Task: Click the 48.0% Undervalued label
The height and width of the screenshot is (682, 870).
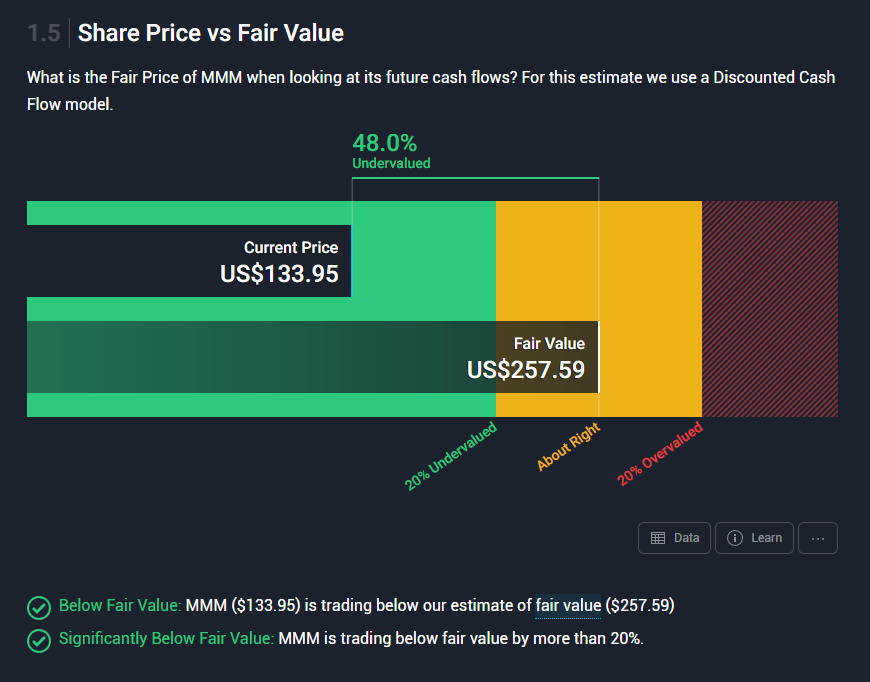Action: click(391, 150)
